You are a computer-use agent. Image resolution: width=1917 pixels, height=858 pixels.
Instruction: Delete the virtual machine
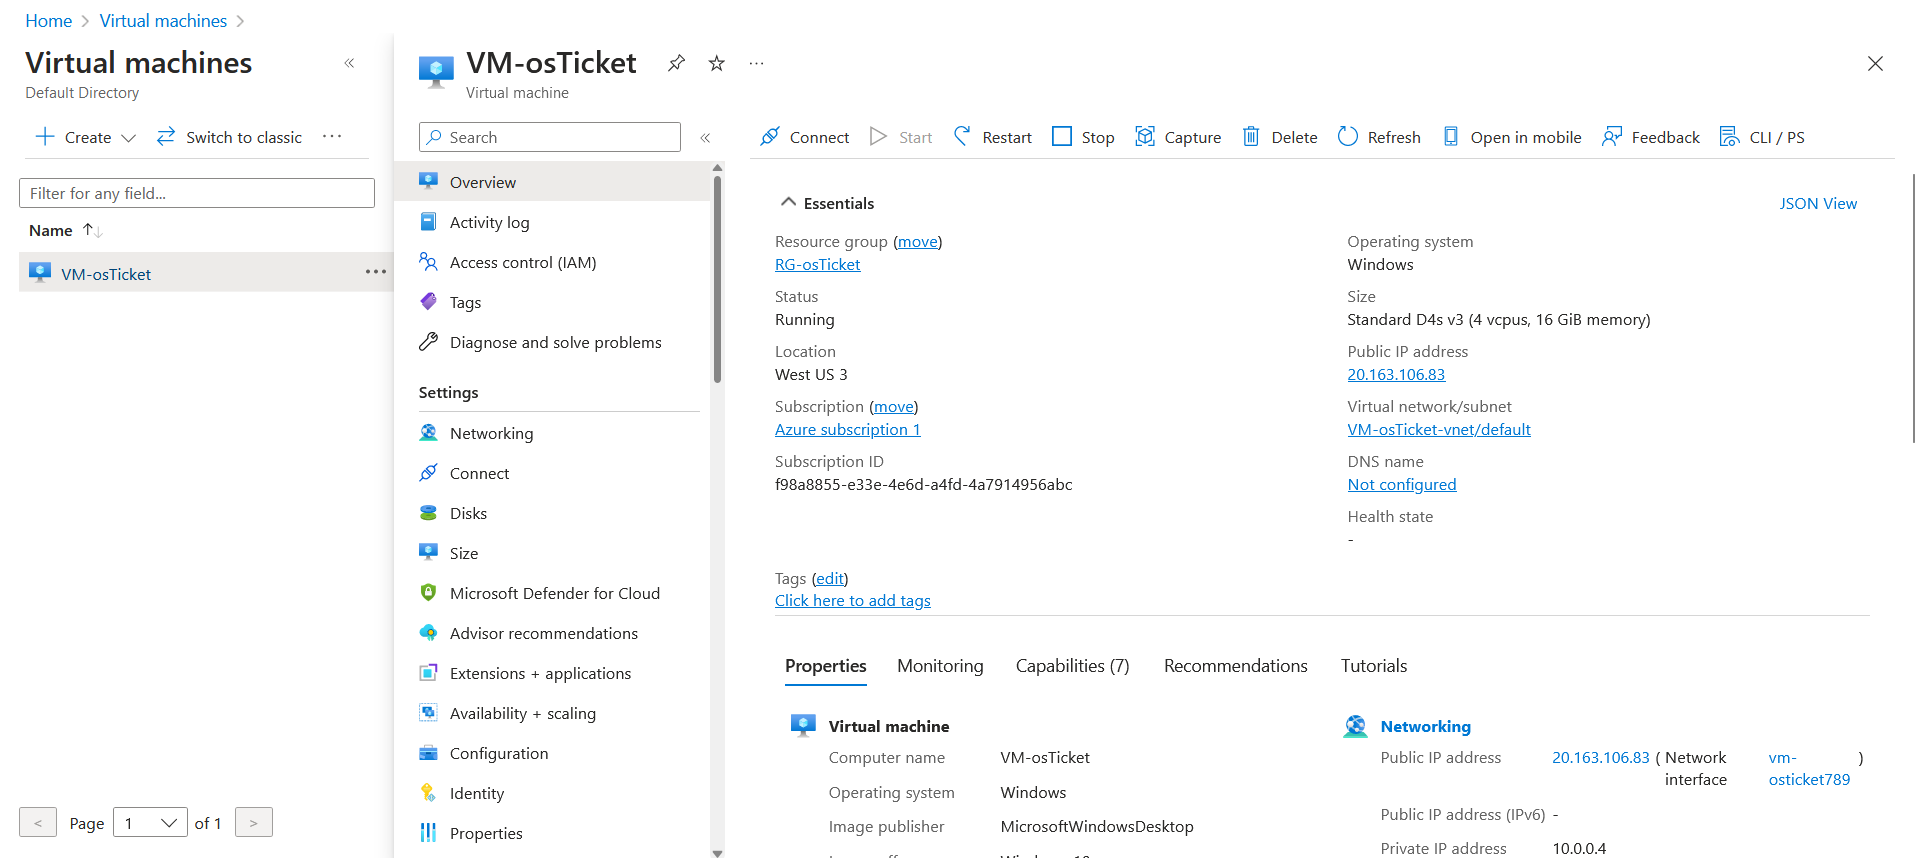coord(1251,136)
